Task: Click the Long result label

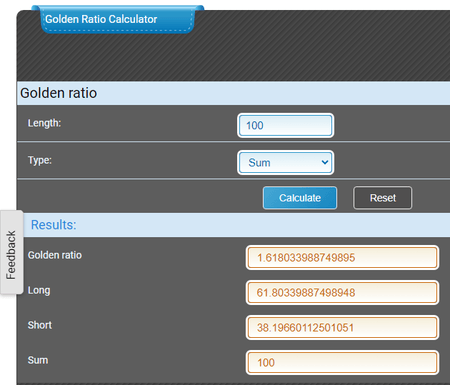Action: [39, 290]
